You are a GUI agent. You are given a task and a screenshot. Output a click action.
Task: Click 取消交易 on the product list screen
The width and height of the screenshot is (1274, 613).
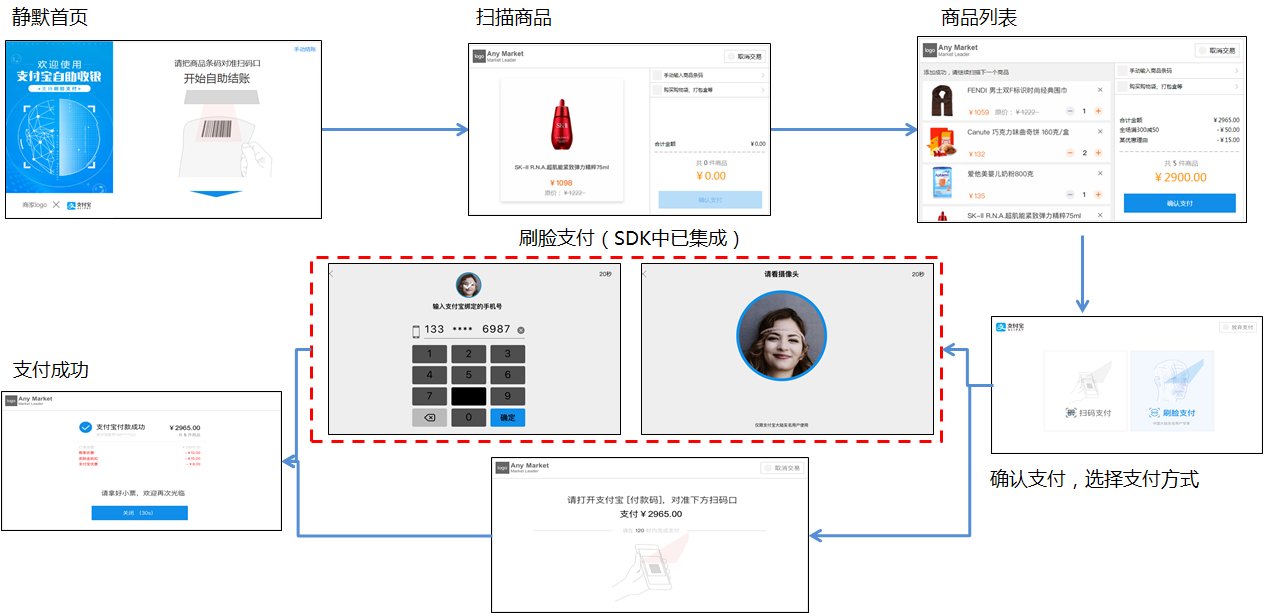[x=1217, y=50]
